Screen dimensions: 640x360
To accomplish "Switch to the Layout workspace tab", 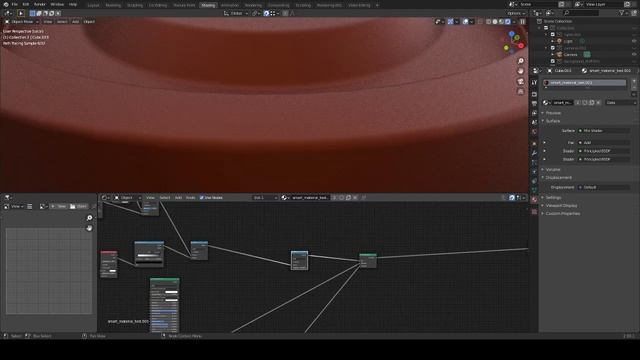I will coord(93,5).
